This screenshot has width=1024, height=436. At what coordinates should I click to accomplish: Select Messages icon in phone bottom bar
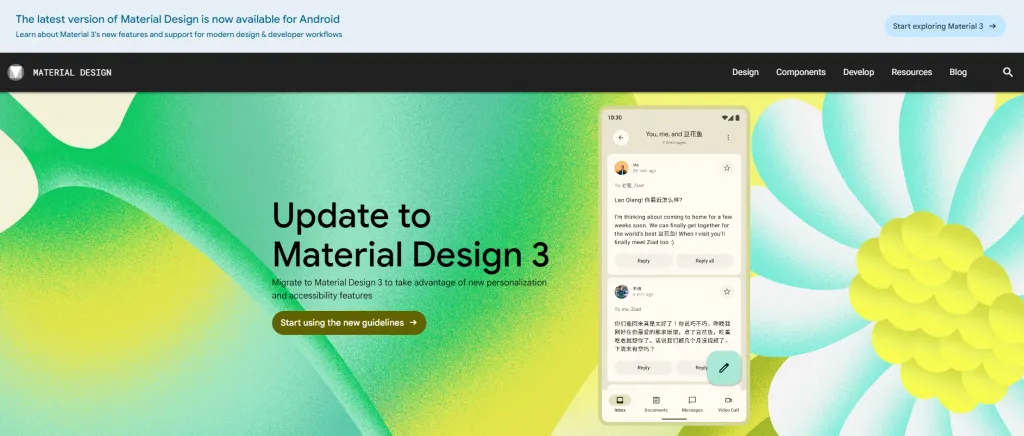(692, 400)
